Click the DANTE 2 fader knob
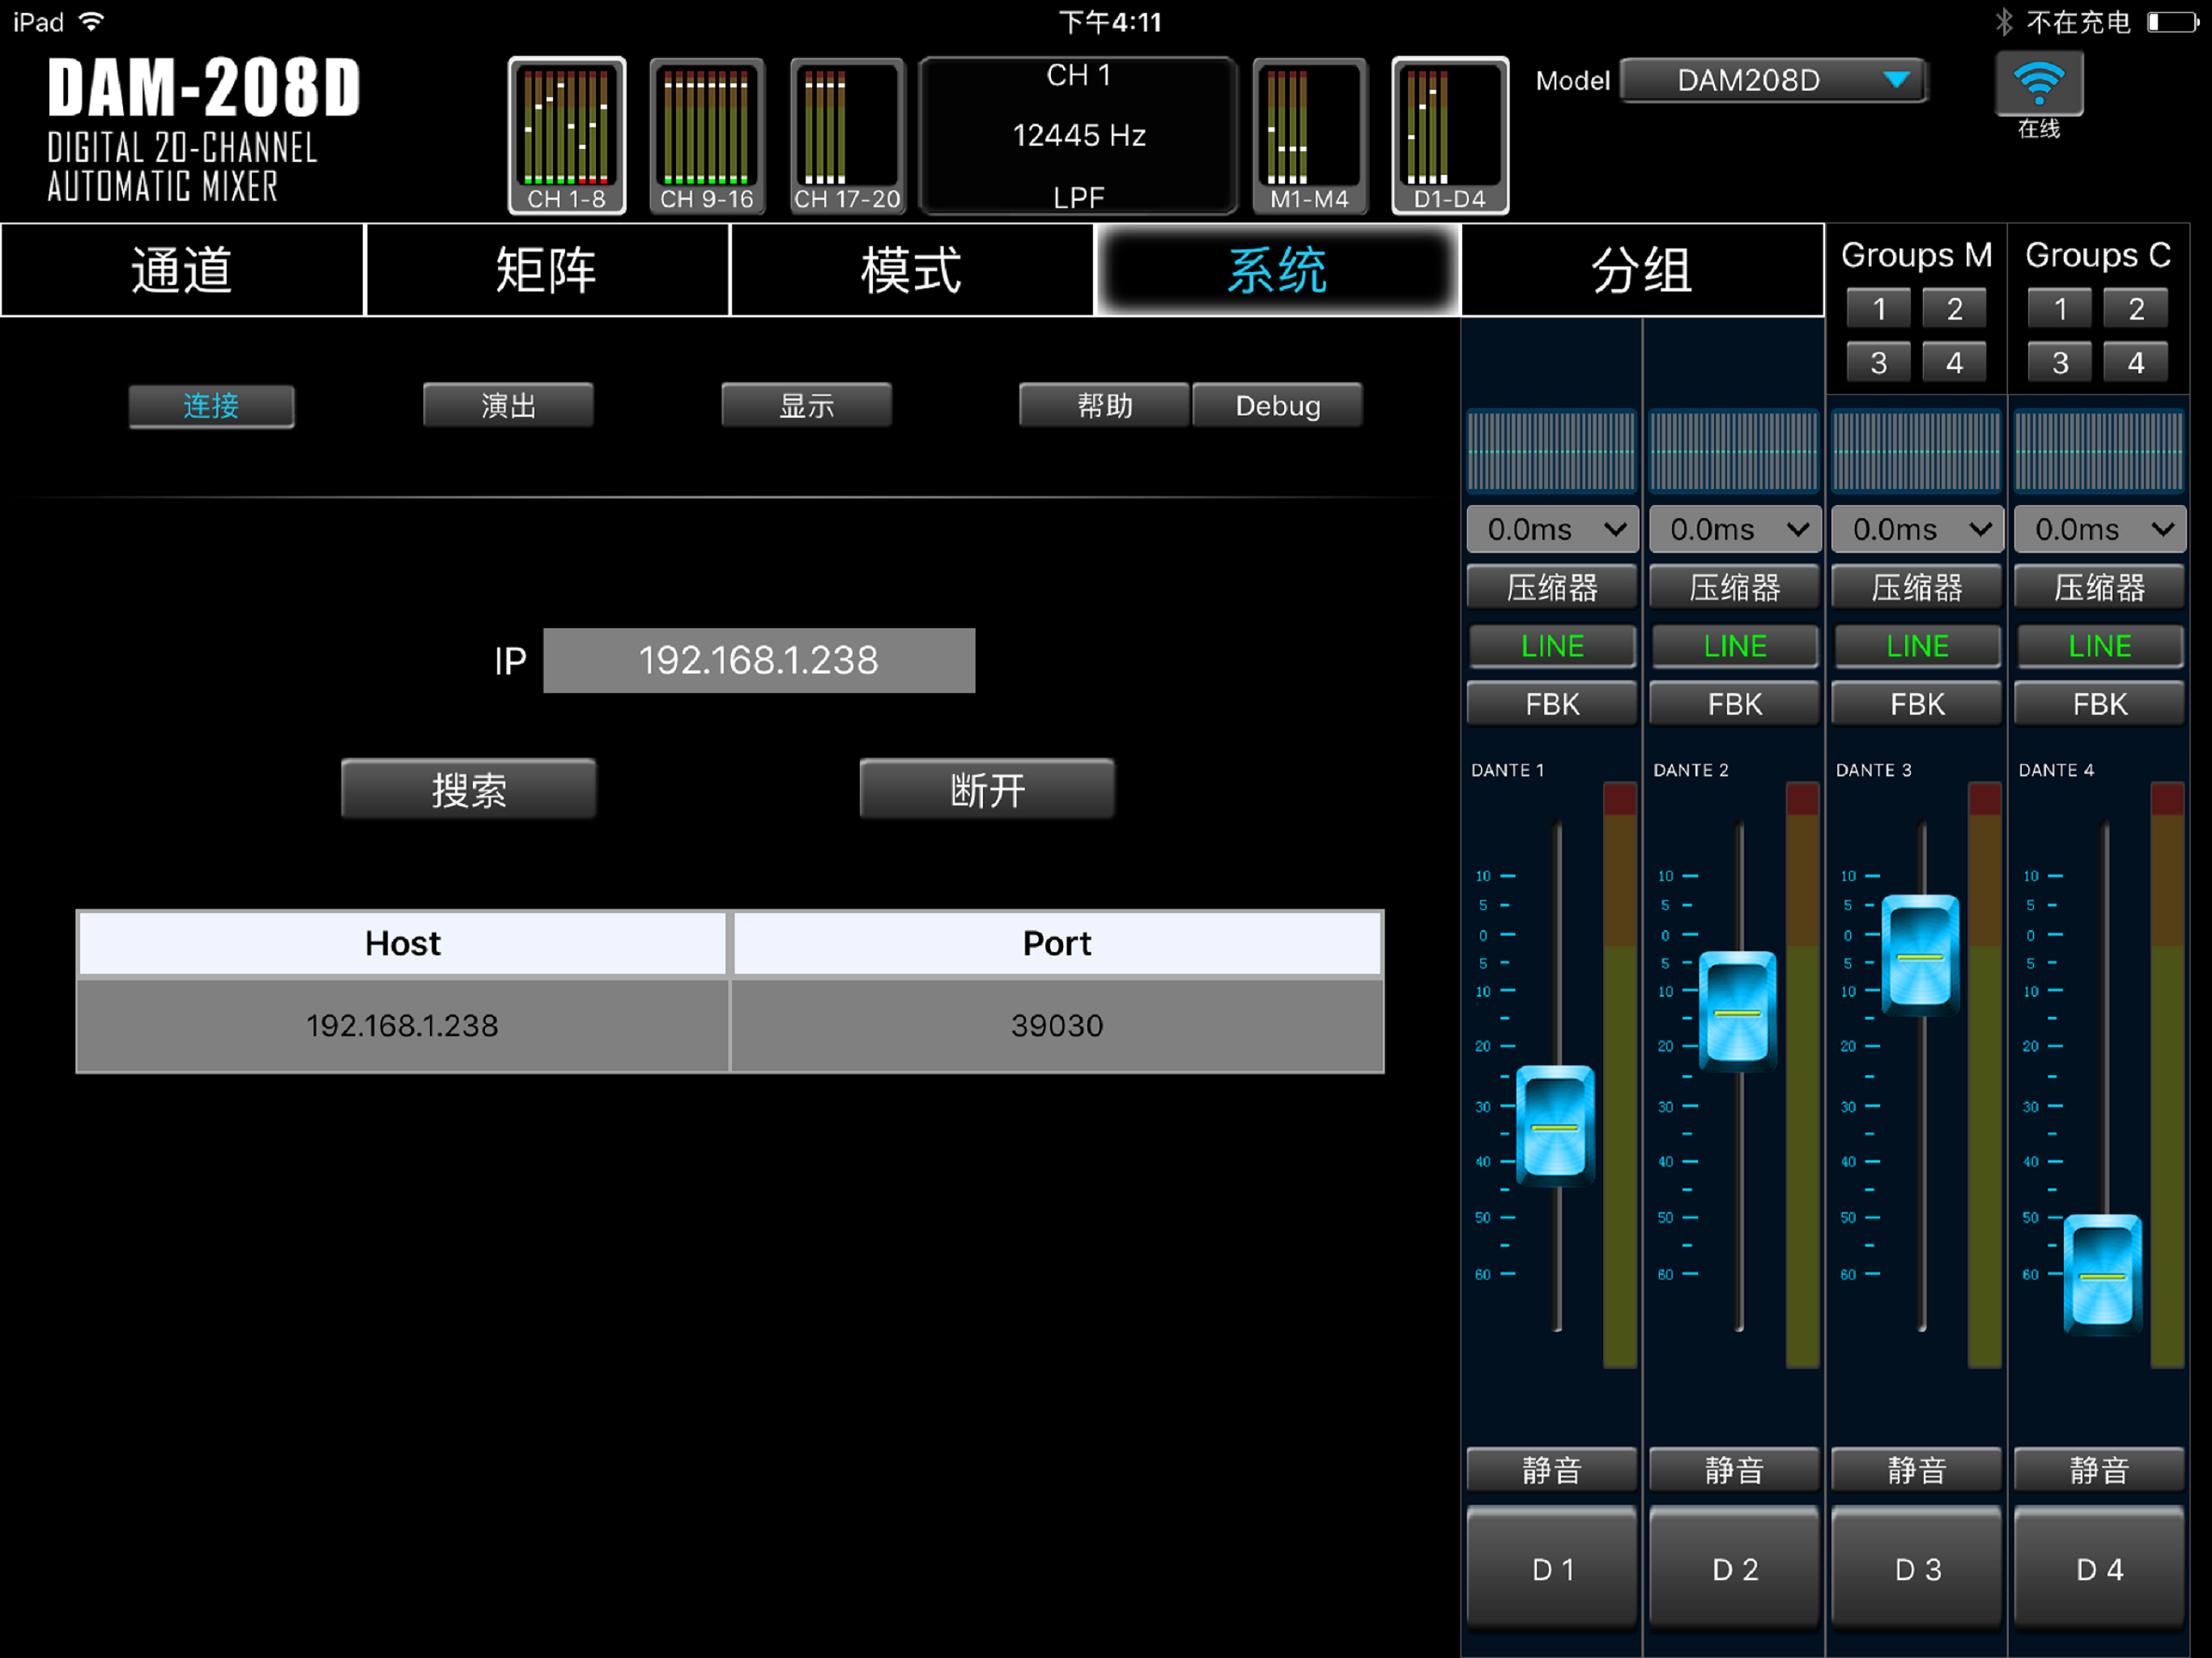2212x1658 pixels. [x=1738, y=1012]
